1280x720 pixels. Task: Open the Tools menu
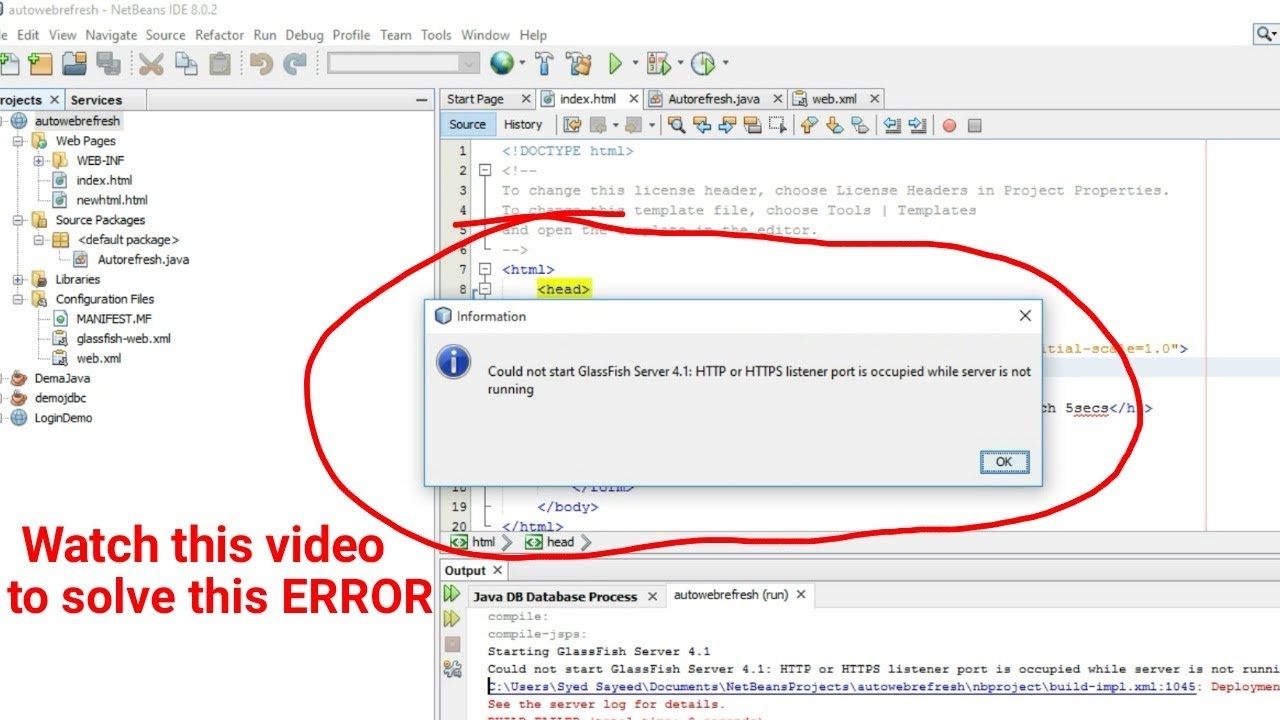436,35
